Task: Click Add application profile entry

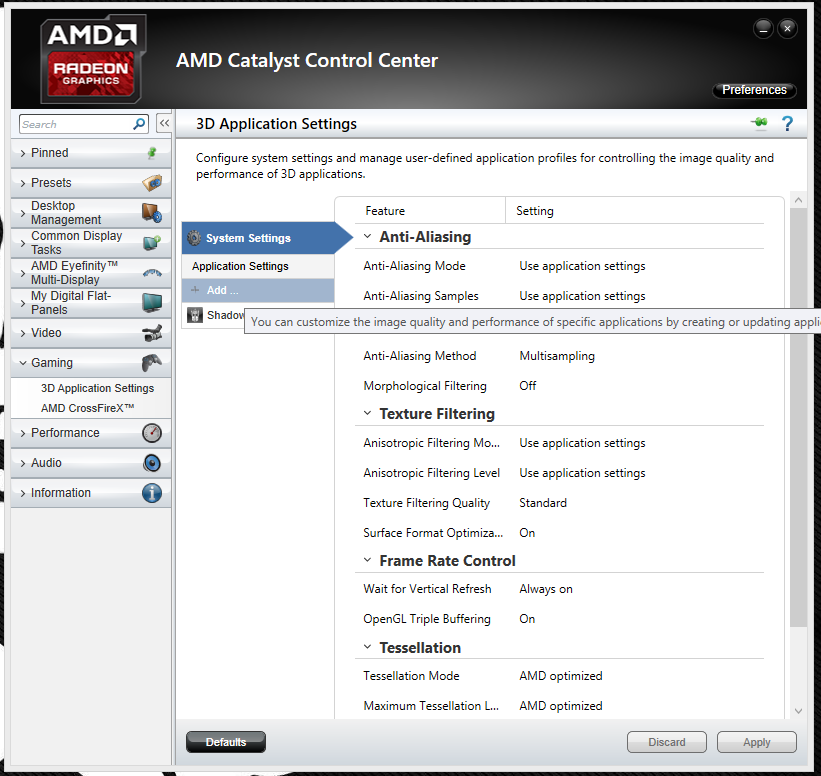Action: click(x=258, y=290)
